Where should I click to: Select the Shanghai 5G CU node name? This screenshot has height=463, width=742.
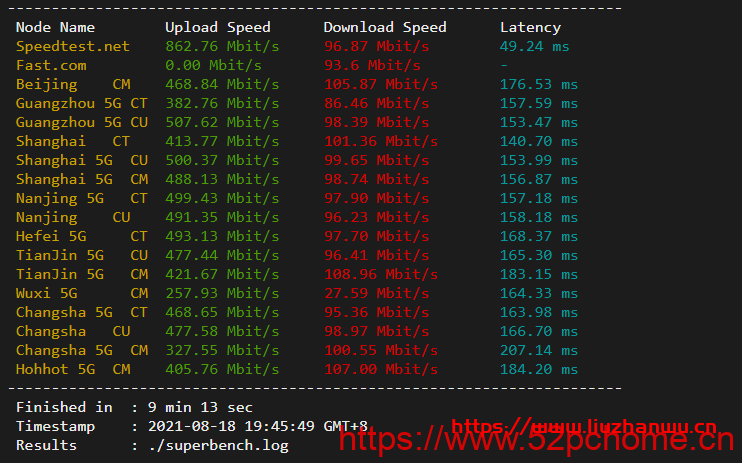pyautogui.click(x=82, y=160)
